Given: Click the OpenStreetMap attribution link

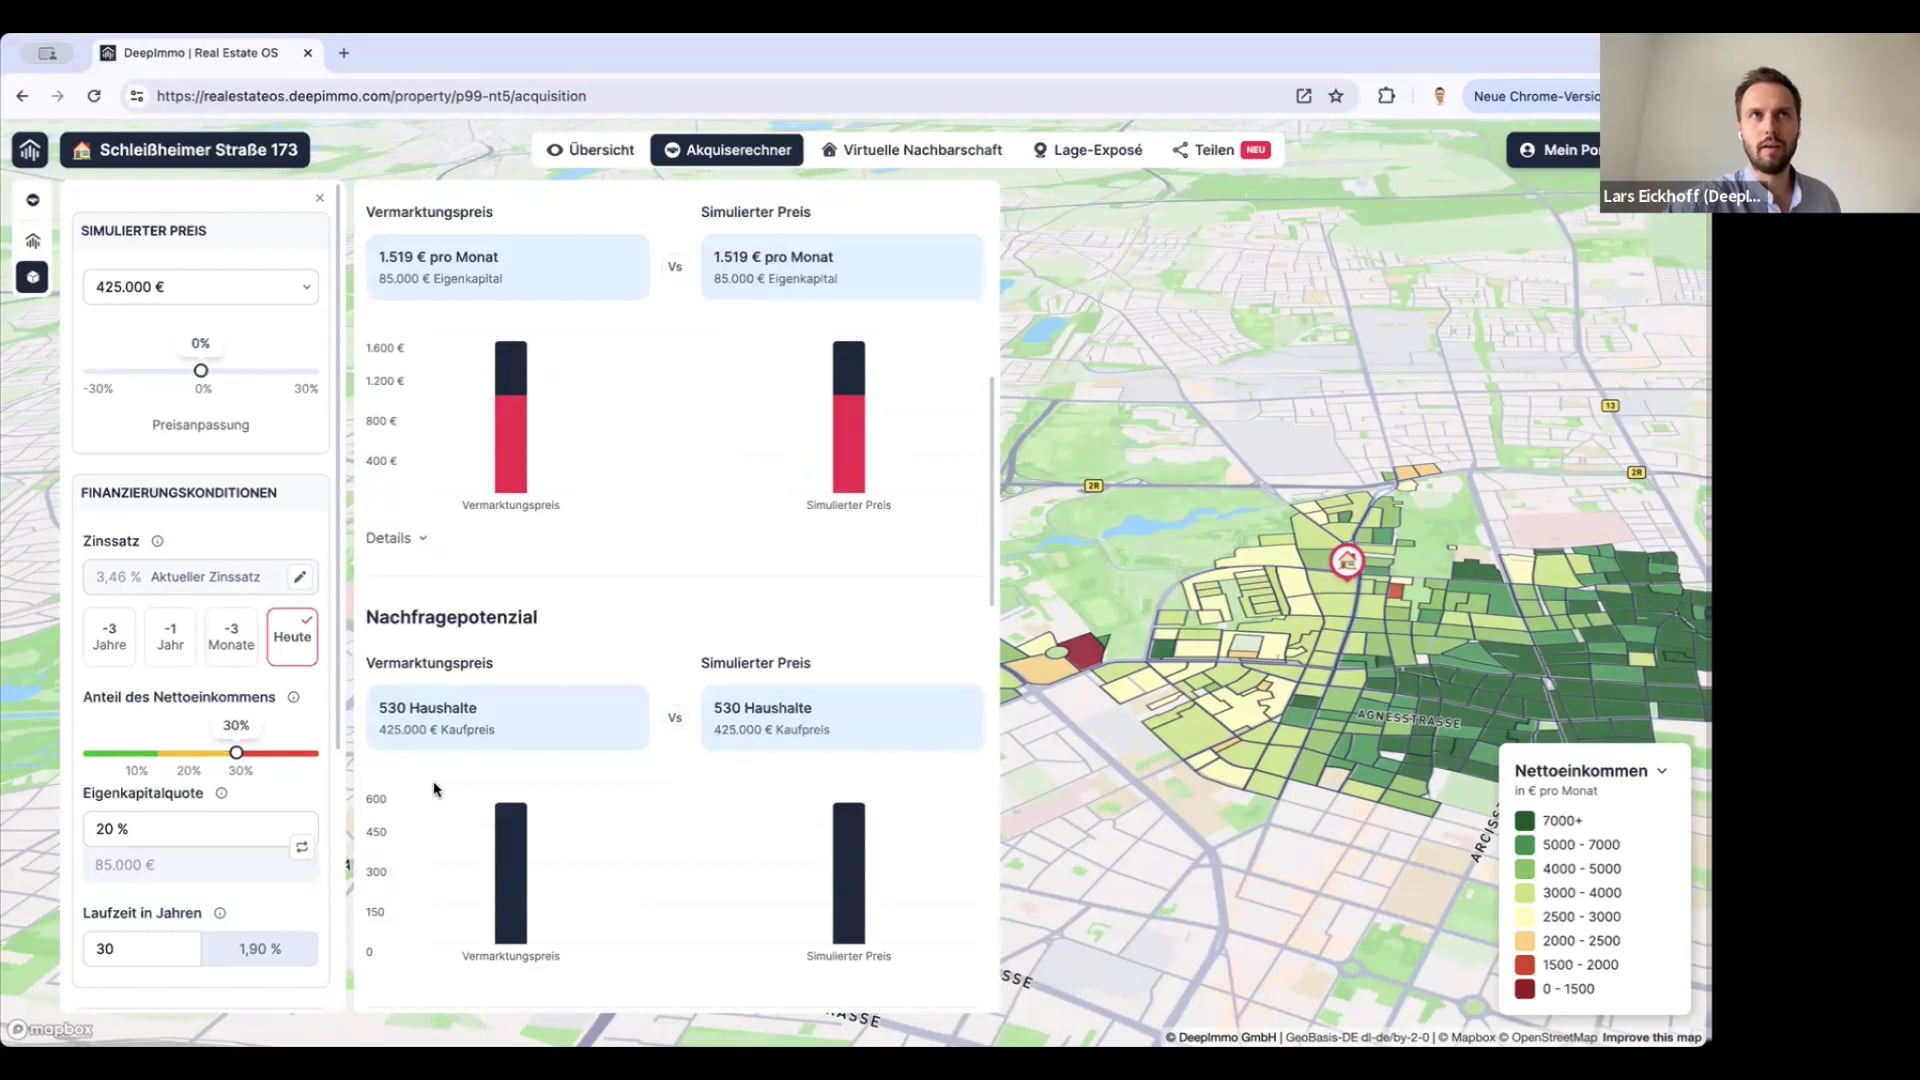Looking at the screenshot, I should 1547,1038.
